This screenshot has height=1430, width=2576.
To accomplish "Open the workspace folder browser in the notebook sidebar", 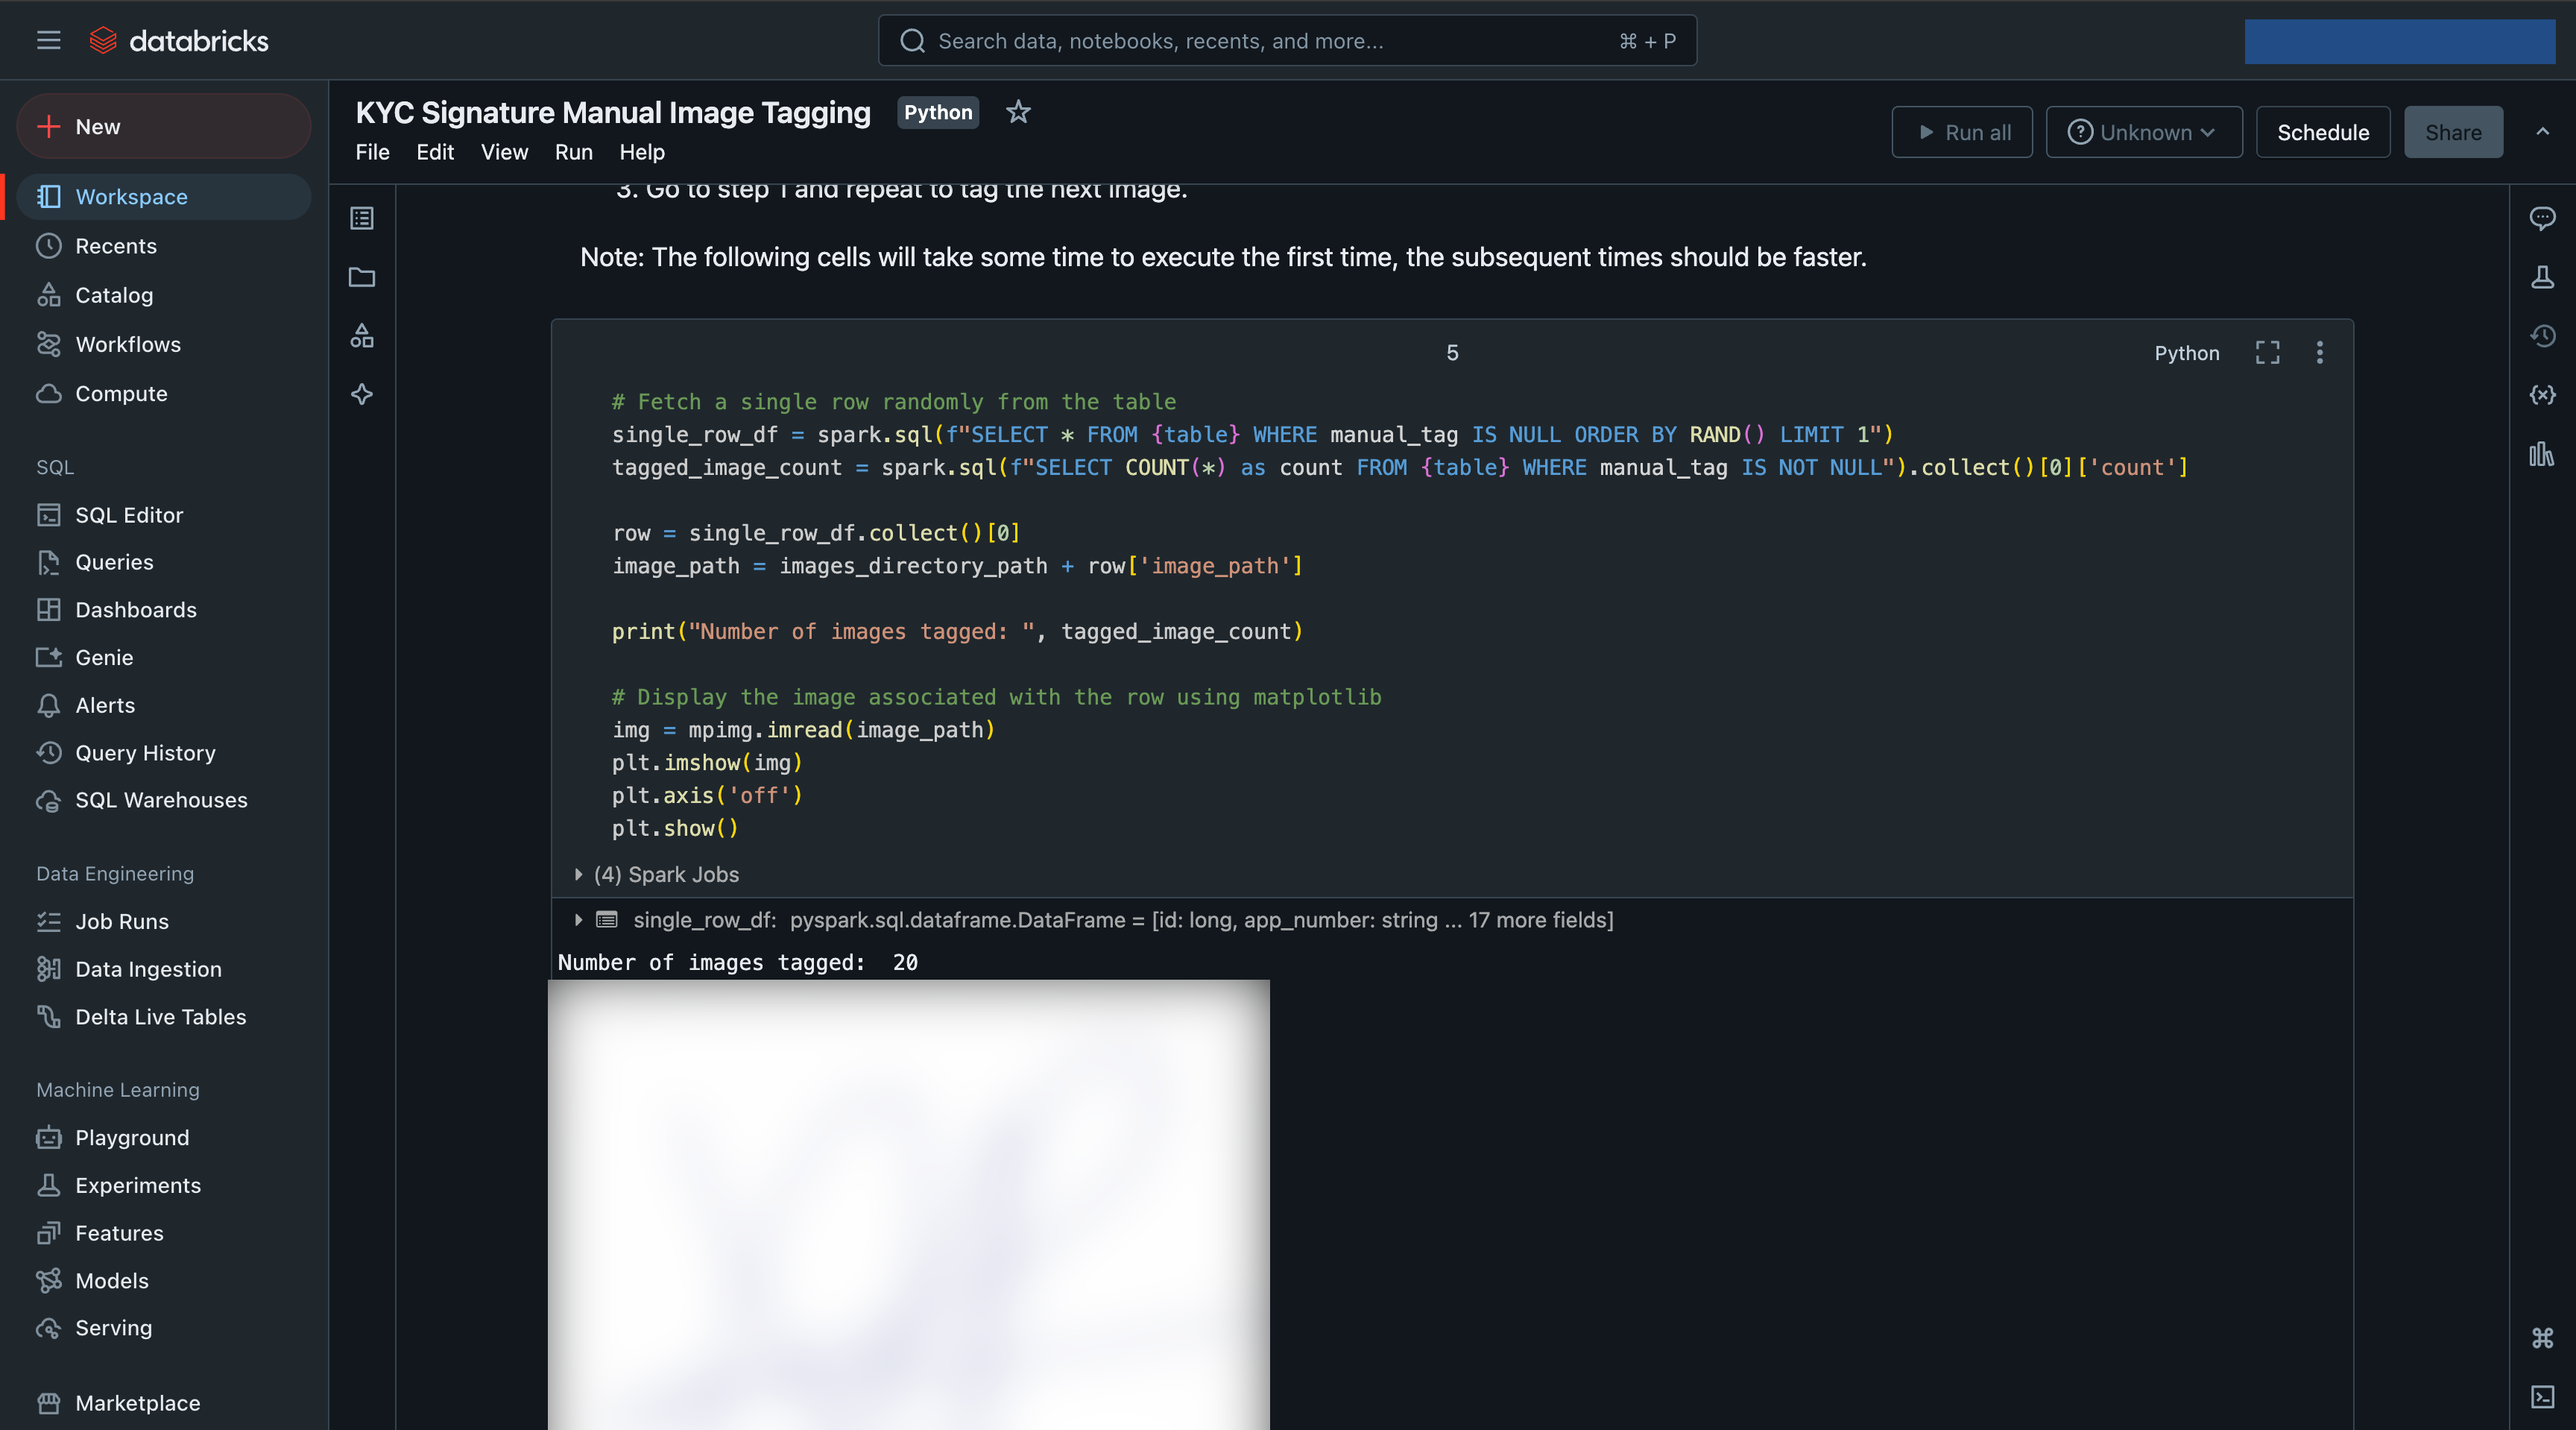I will 361,278.
